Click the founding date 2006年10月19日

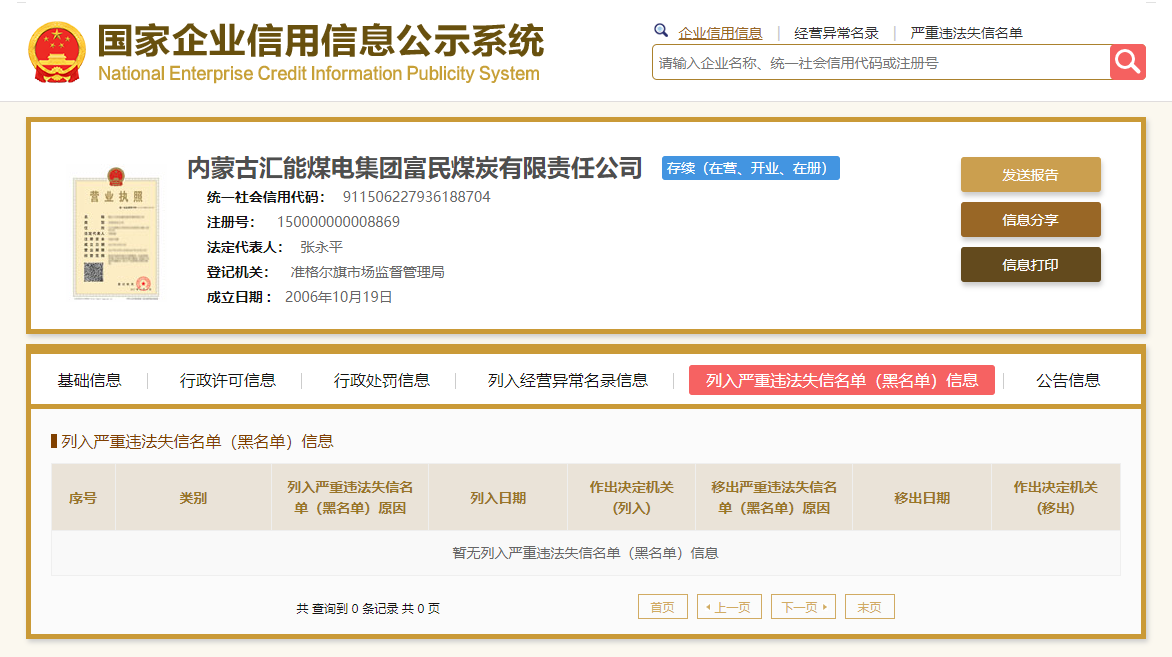339,297
